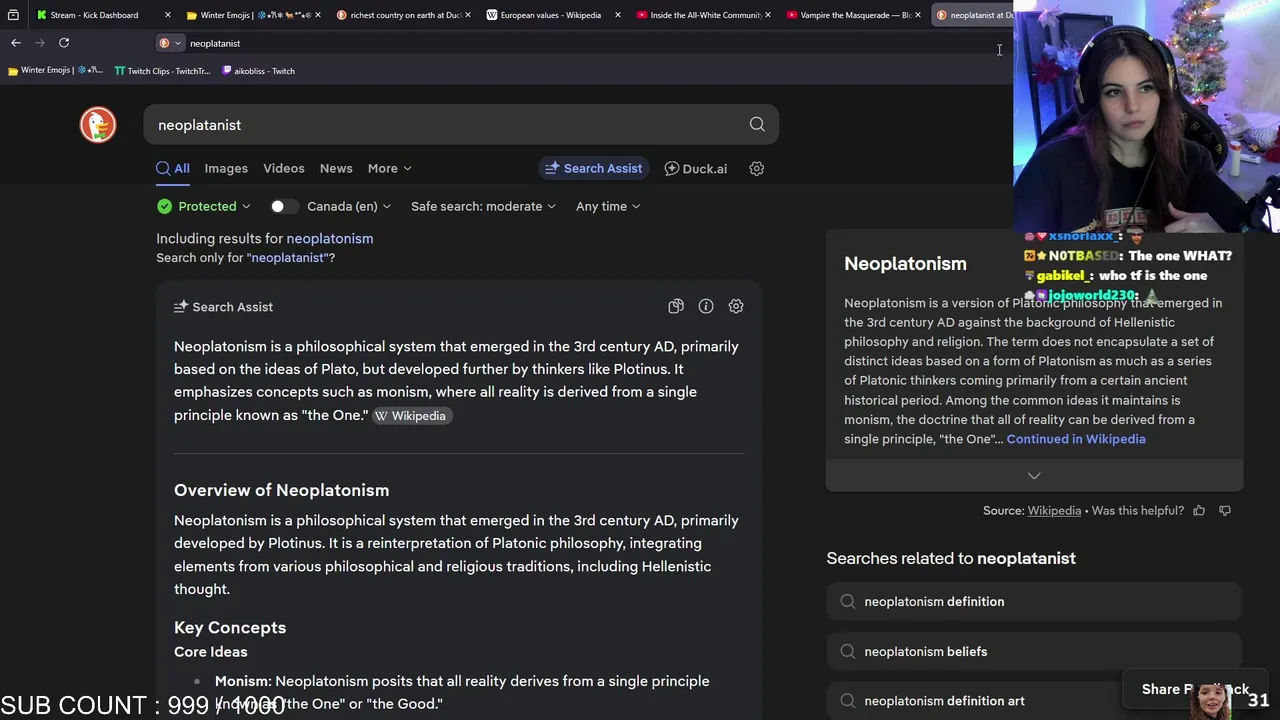Screen dimensions: 1280x720
Task: Click the Search Assist button
Action: (594, 168)
